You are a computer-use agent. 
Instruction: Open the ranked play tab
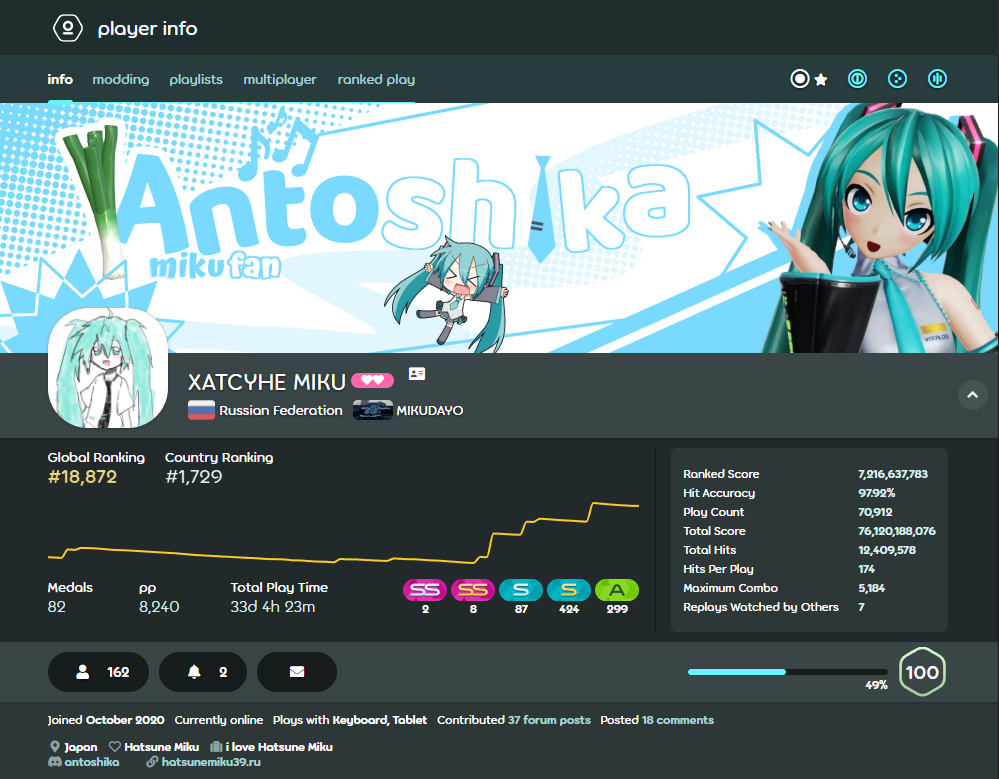click(x=376, y=80)
